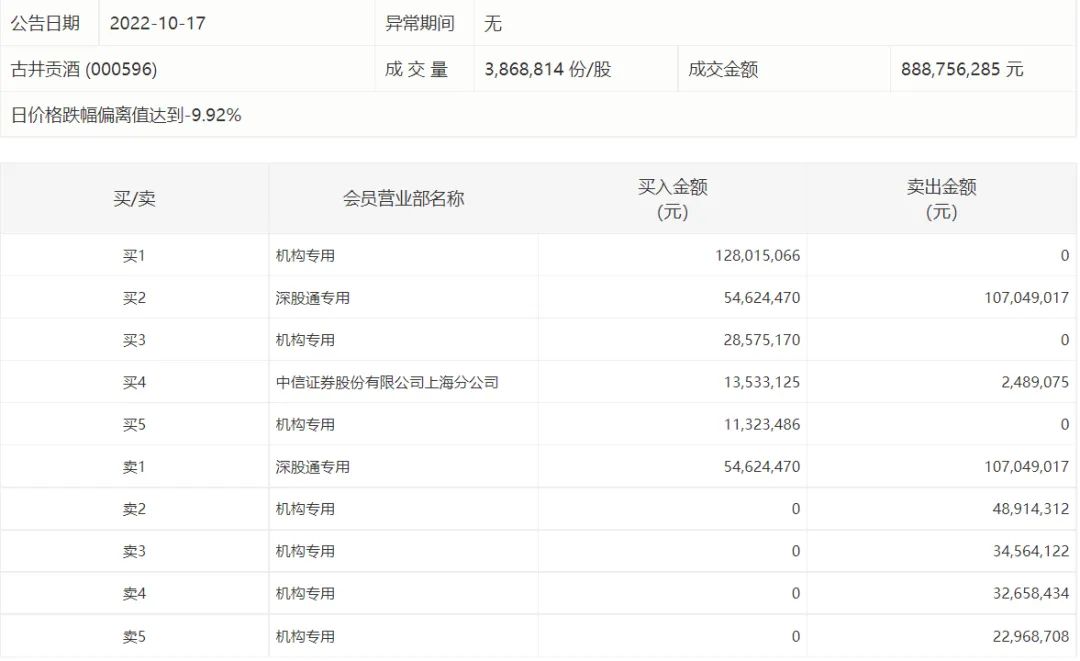1080x661 pixels.
Task: Select the 买5 row label
Action: click(x=134, y=425)
